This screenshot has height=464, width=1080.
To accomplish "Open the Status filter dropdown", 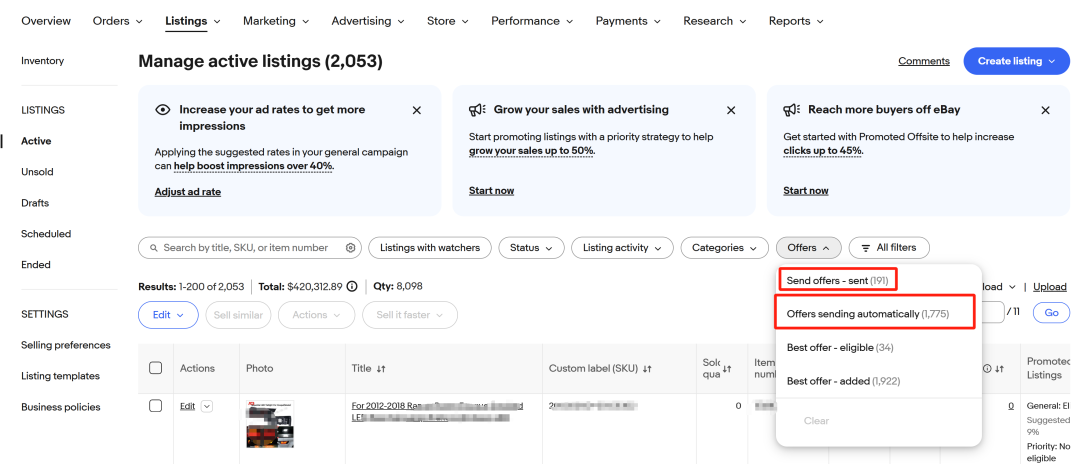I will pyautogui.click(x=531, y=248).
